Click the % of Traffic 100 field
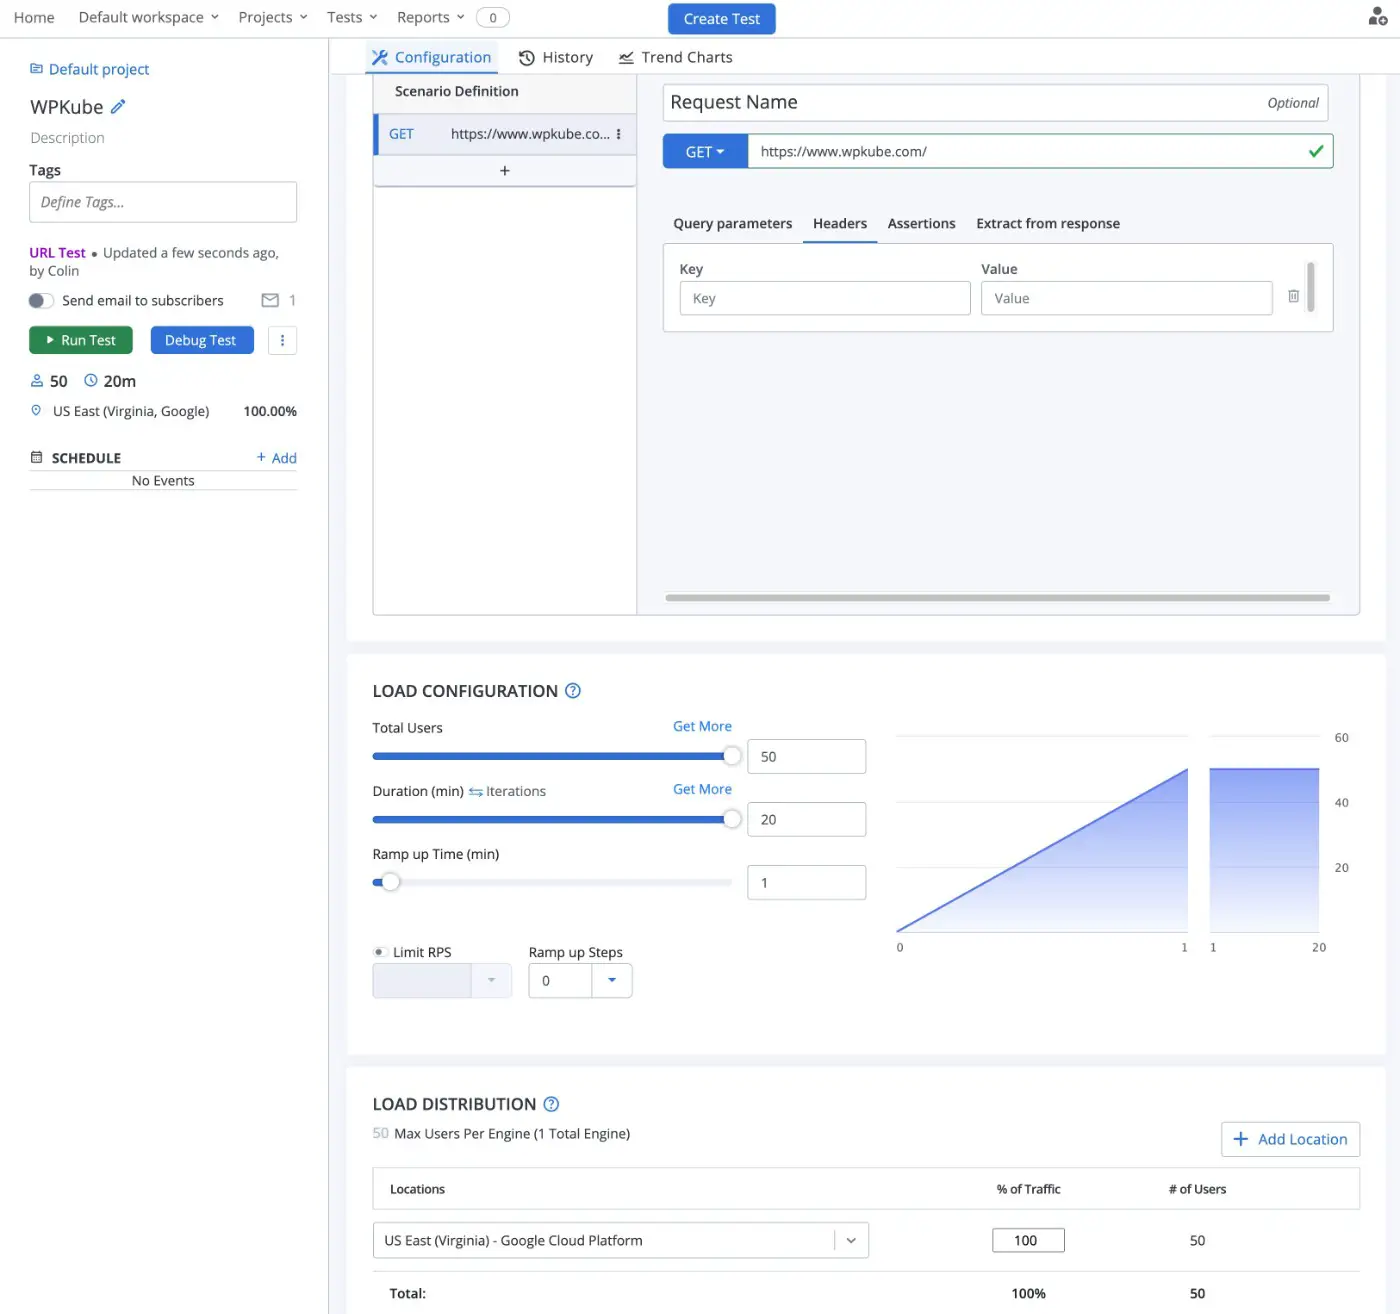 [x=1028, y=1241]
